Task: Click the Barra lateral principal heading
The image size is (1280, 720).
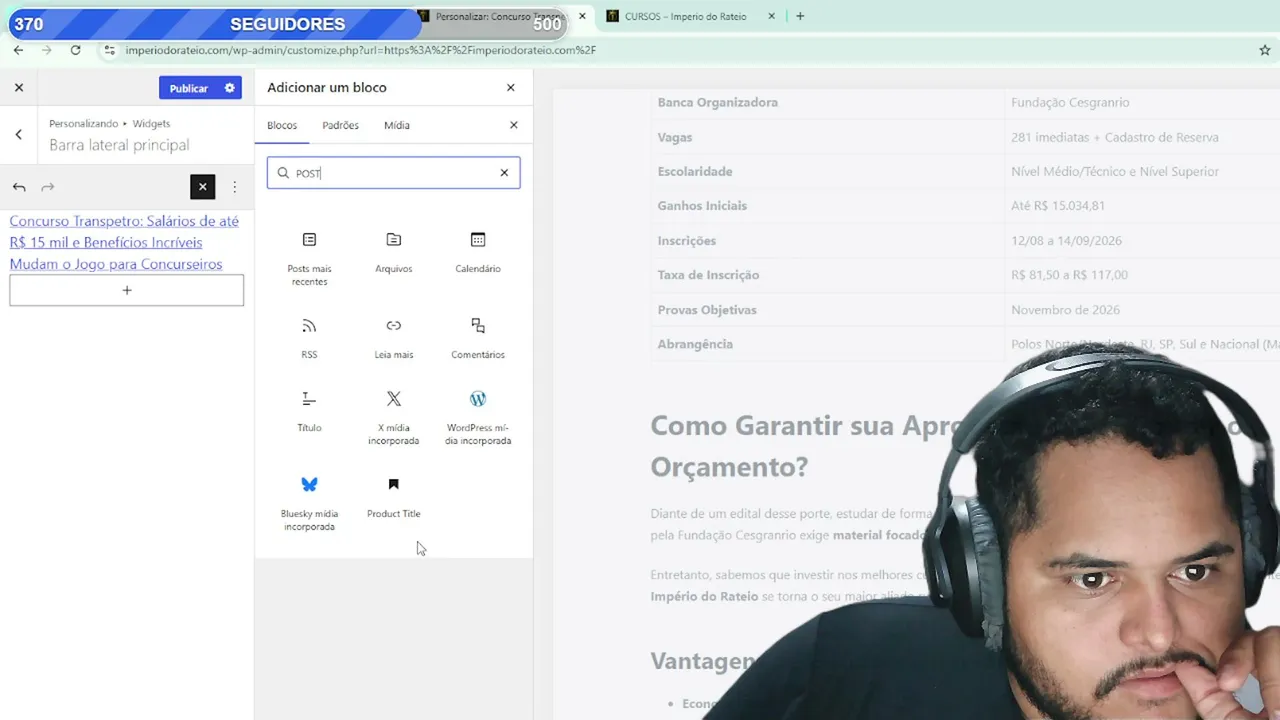Action: click(119, 145)
